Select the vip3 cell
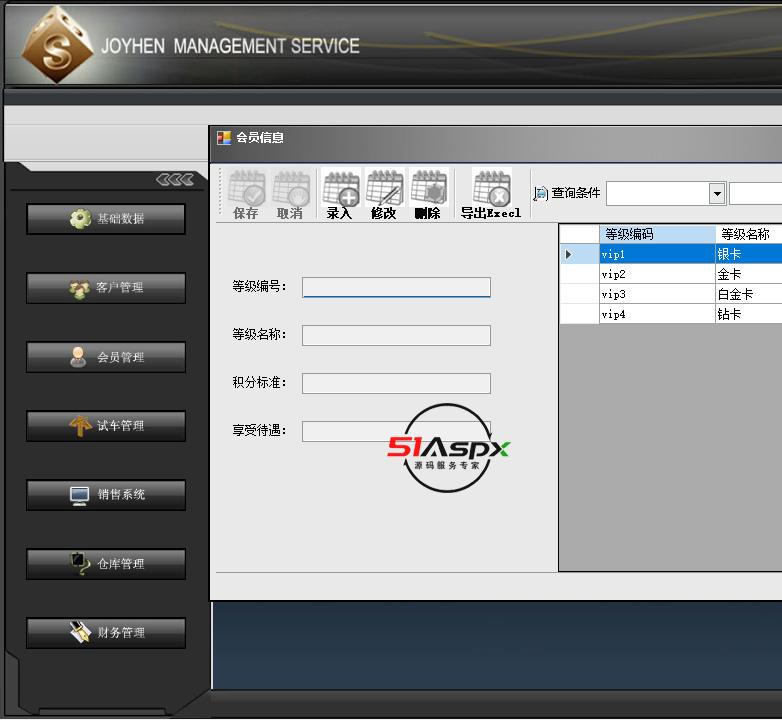The image size is (782, 720). 657,294
